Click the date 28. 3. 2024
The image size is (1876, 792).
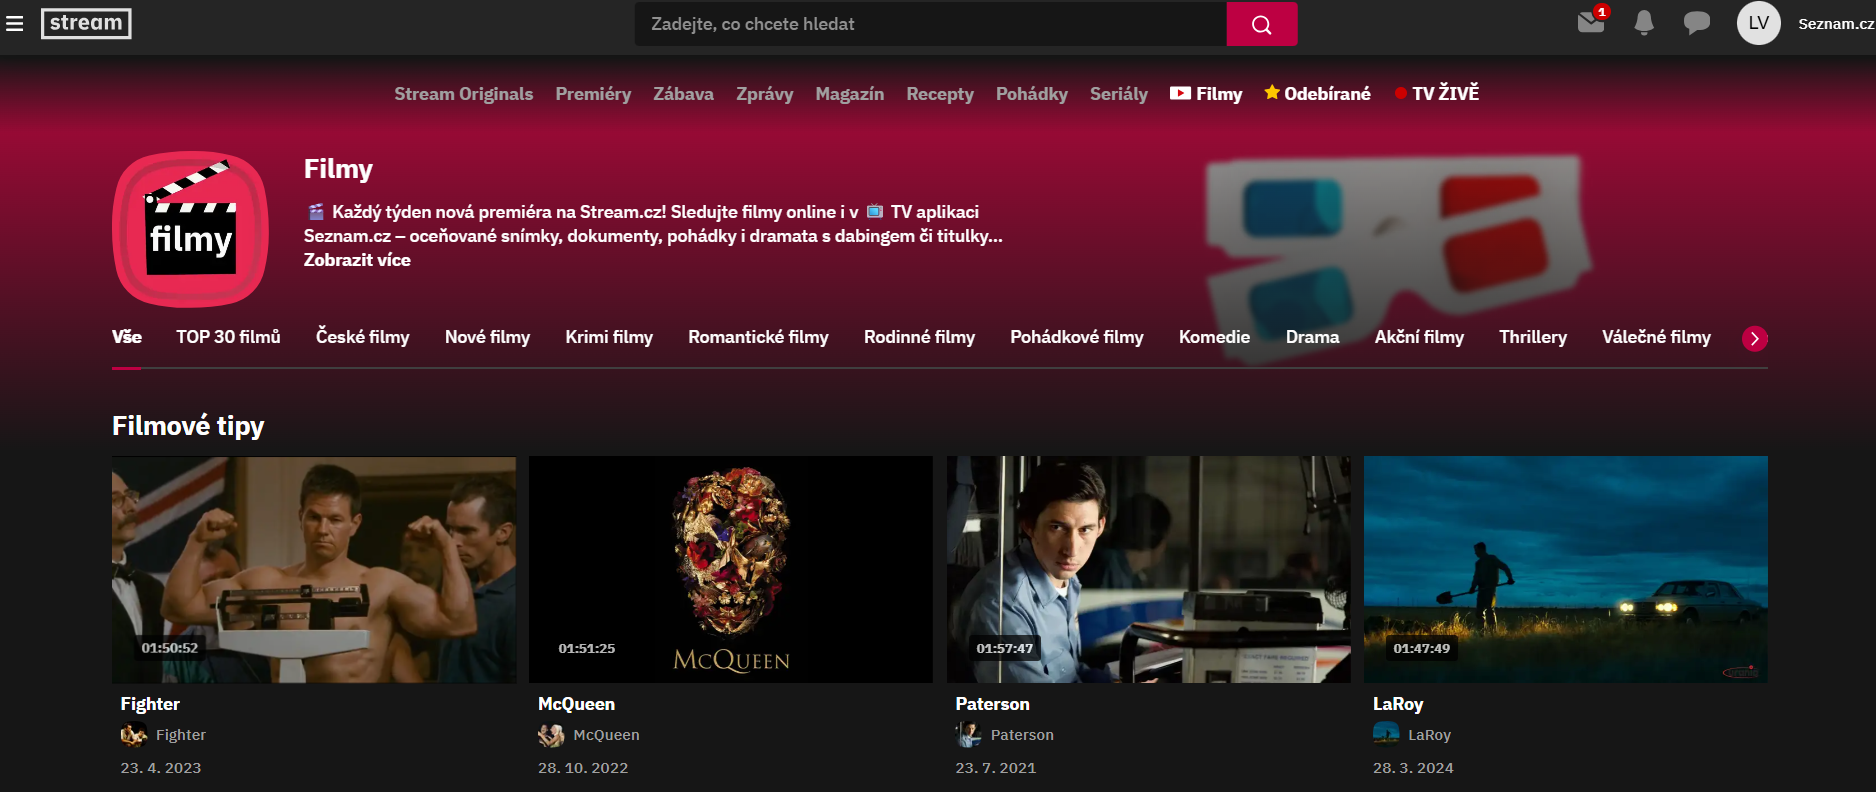coord(1413,768)
